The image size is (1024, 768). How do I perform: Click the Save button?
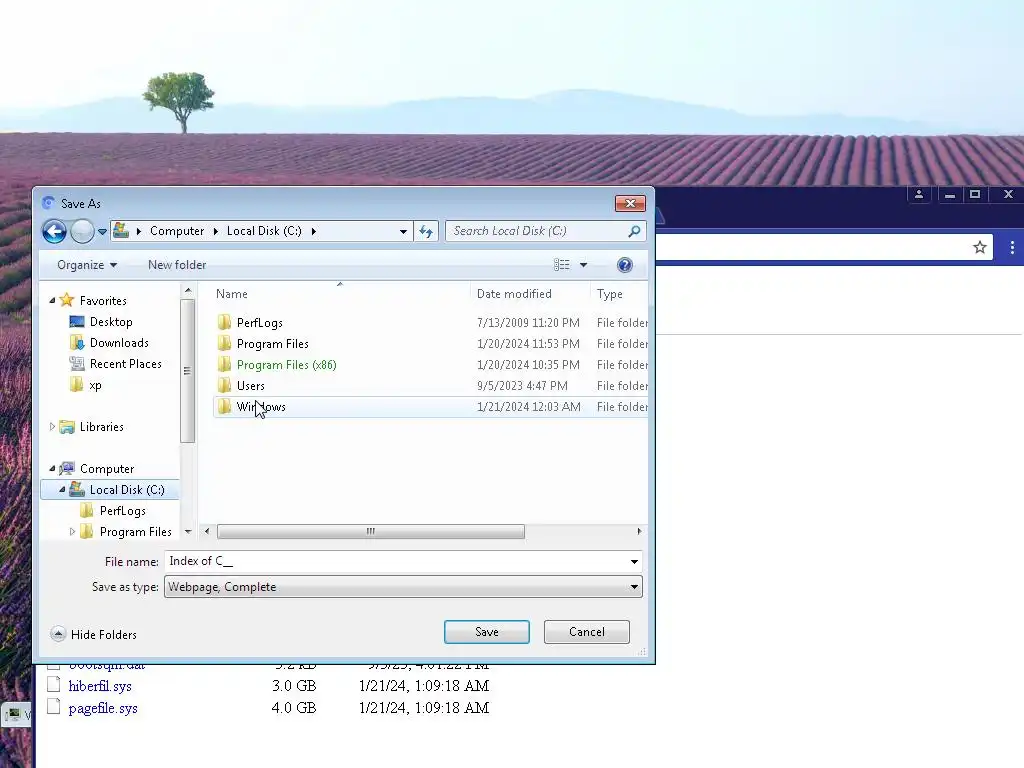pos(487,632)
